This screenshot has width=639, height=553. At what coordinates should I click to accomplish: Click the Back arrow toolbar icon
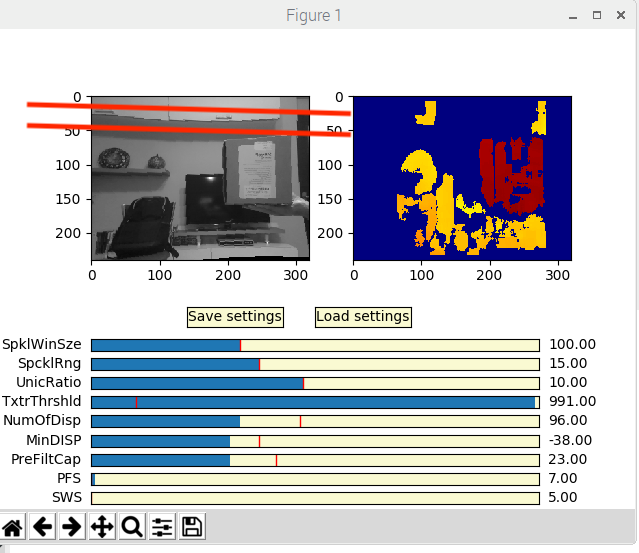(42, 527)
